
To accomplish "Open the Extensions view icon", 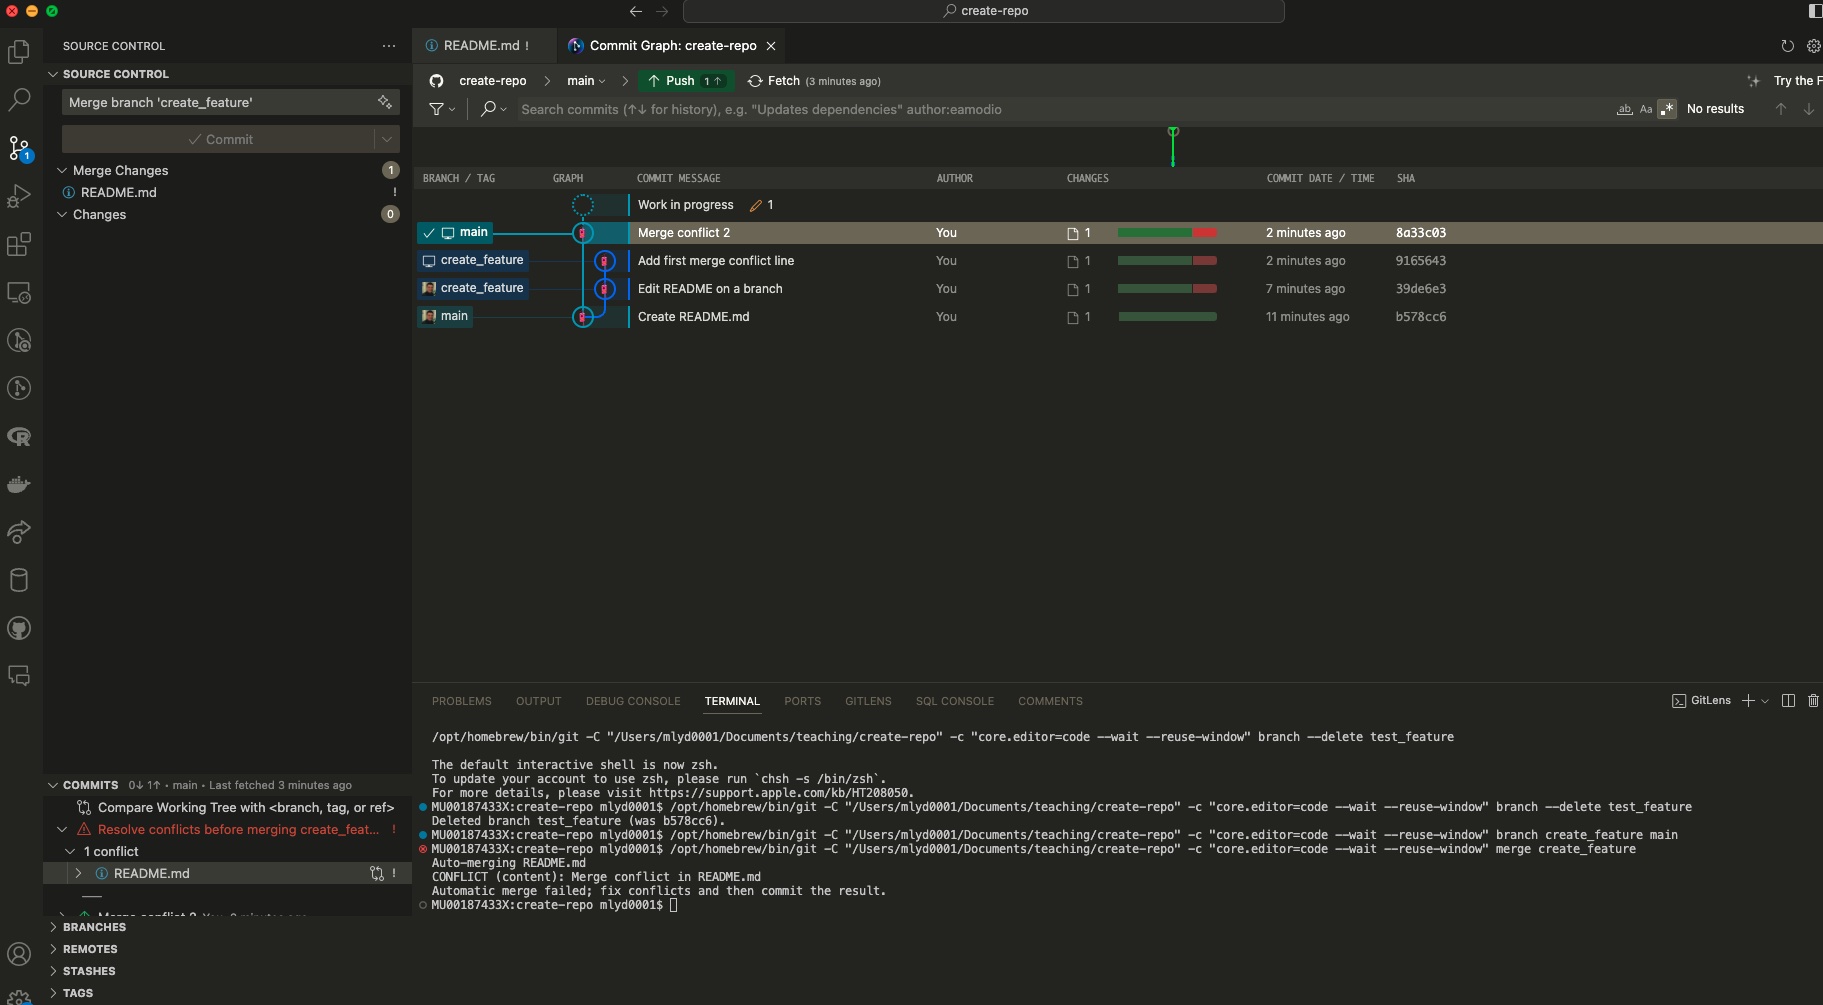I will (19, 245).
